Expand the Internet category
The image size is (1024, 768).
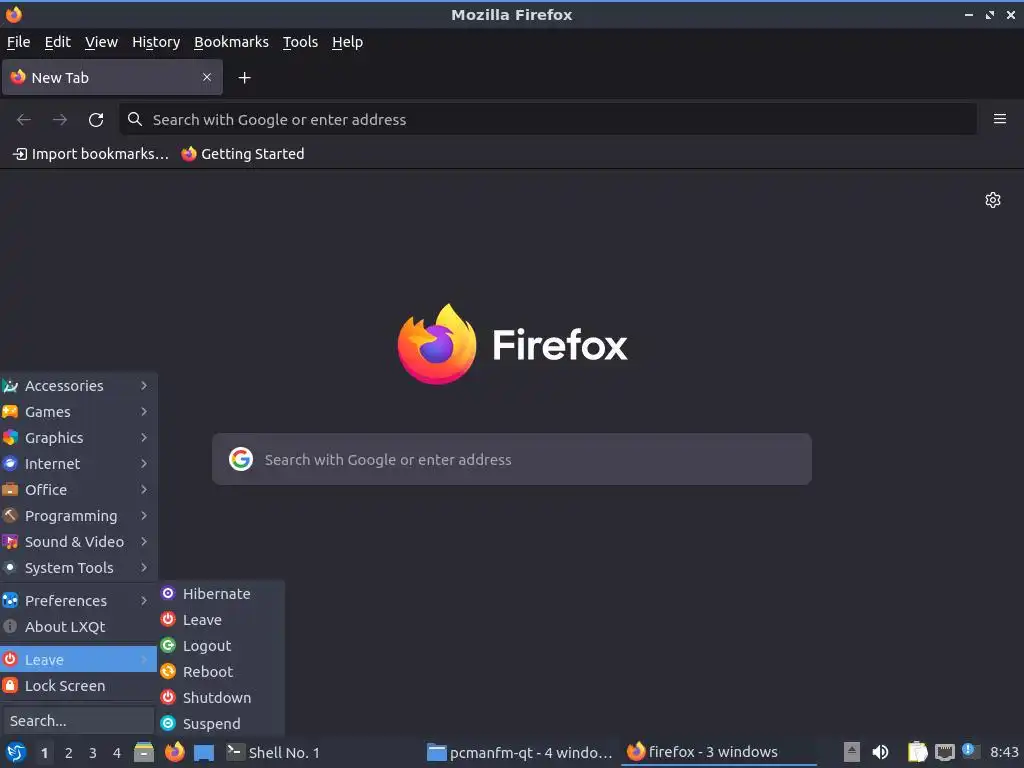[x=78, y=464]
